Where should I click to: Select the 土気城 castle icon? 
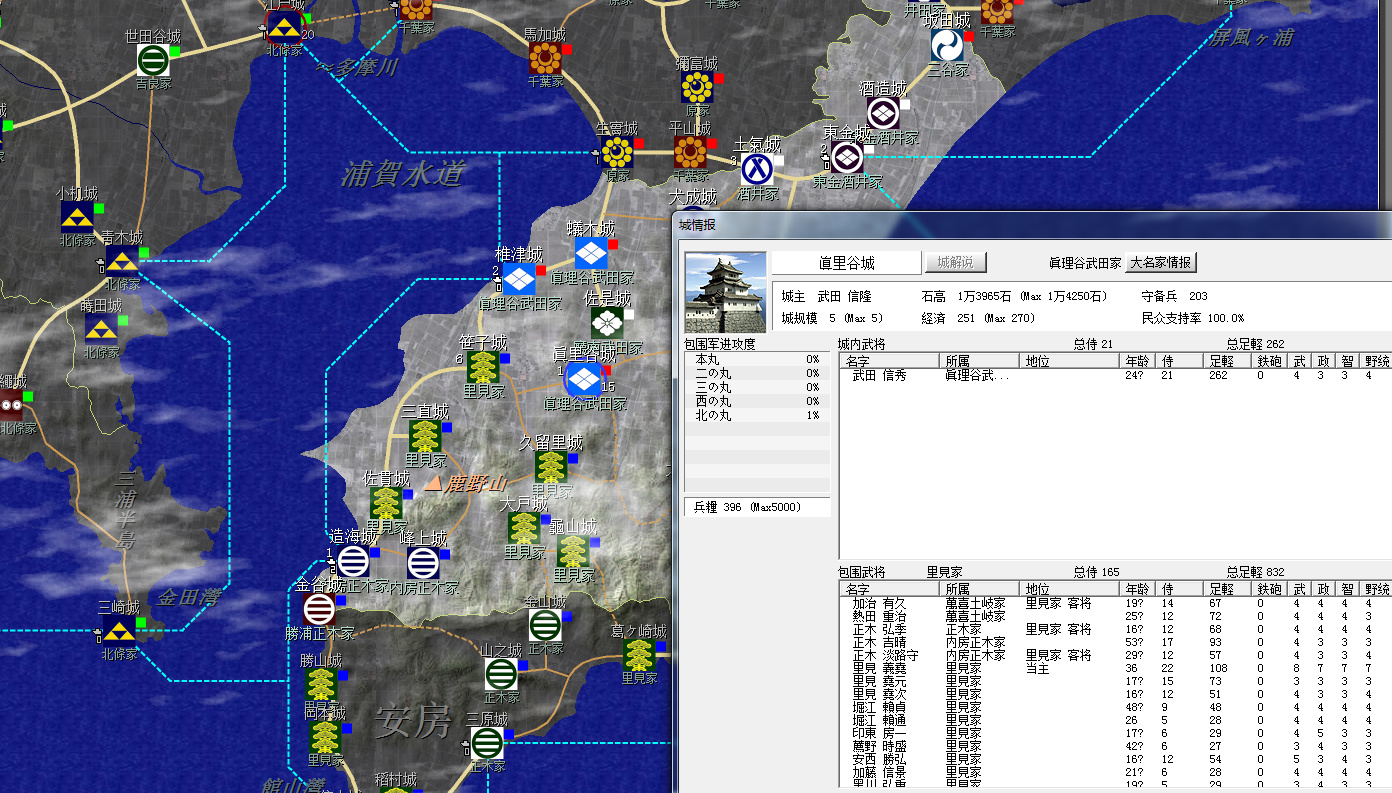[x=757, y=169]
